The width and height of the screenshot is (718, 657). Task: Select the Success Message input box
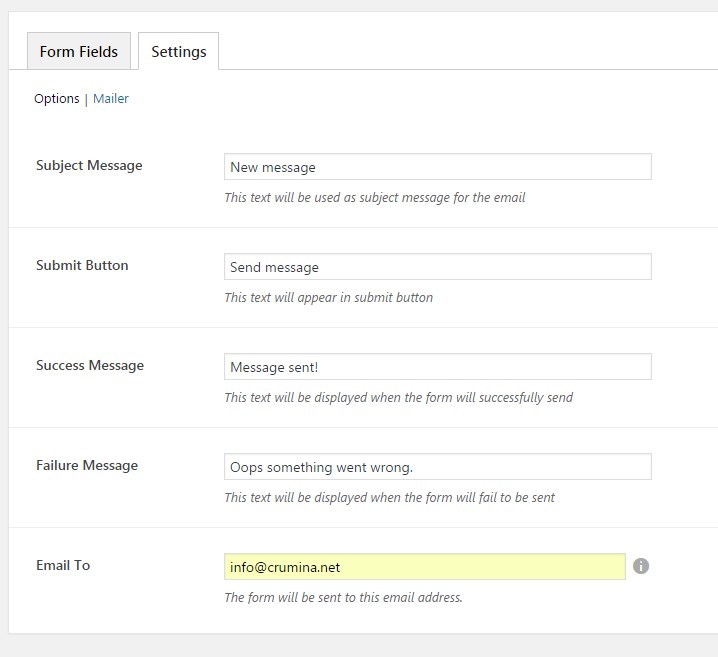(437, 367)
